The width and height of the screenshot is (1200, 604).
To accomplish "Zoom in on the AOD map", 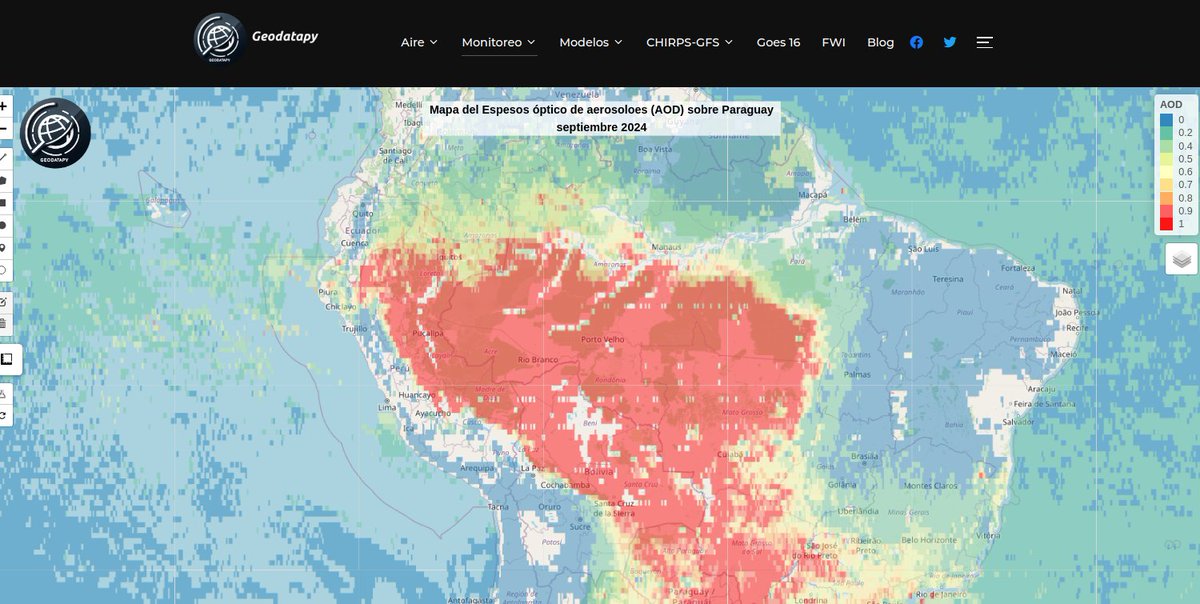I will coord(4,105).
